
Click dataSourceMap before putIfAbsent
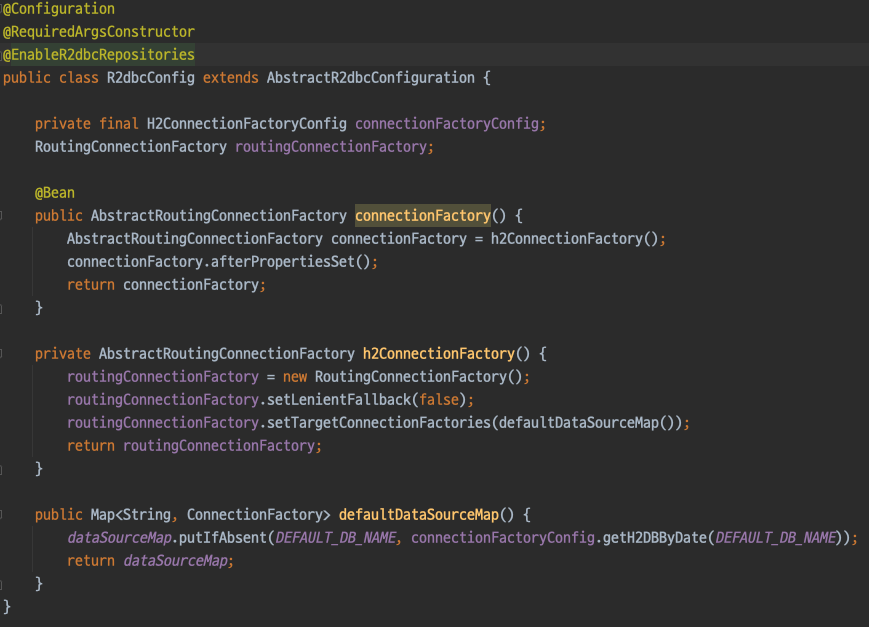coord(119,538)
